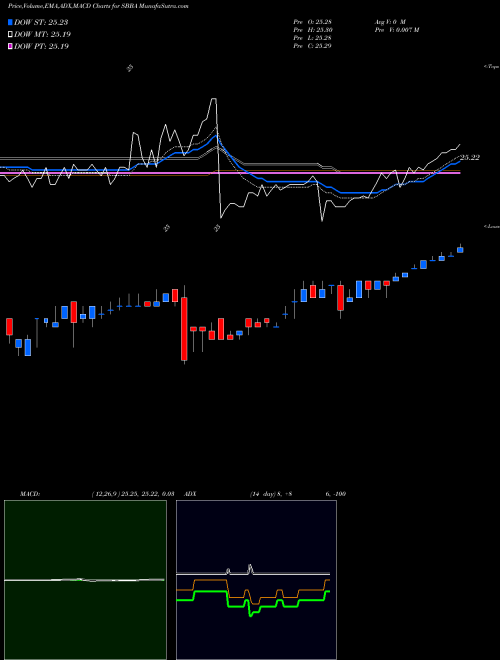Select the 'DOW PT: 25.19' legend text
Viewport: 500px width, 660px height.
[x=41, y=47]
